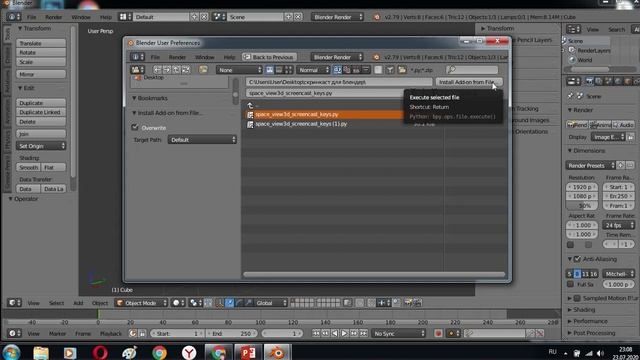
Task: Select RenderLayers in outliner
Action: point(594,51)
